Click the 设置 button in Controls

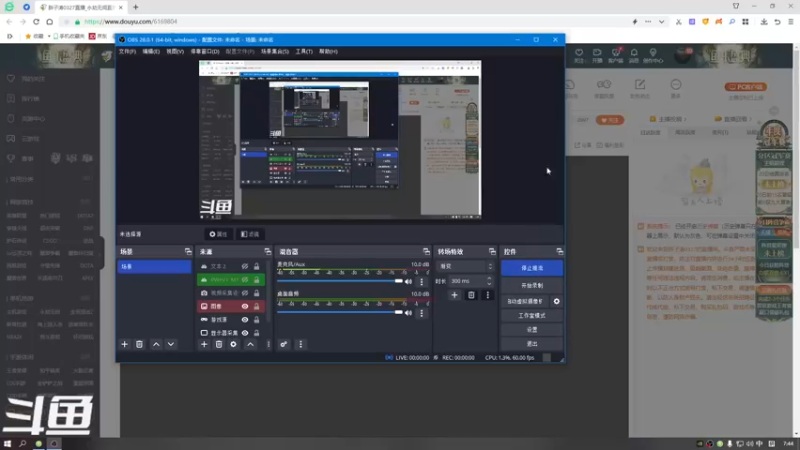532,330
